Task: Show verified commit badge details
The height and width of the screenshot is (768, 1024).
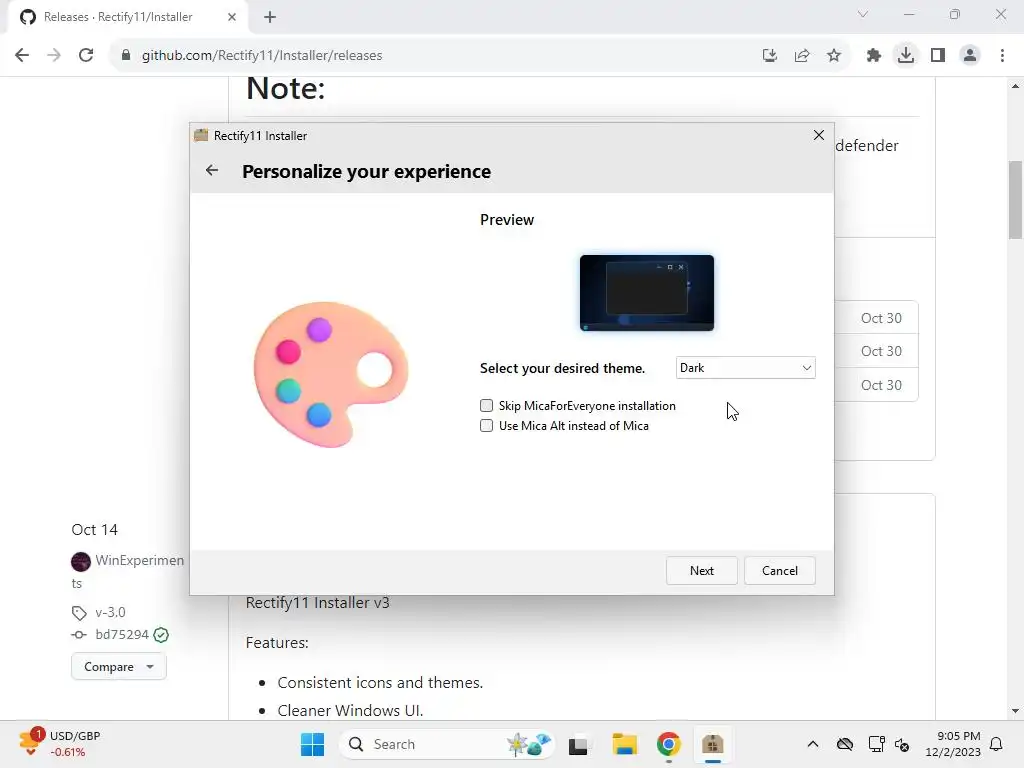Action: point(161,635)
